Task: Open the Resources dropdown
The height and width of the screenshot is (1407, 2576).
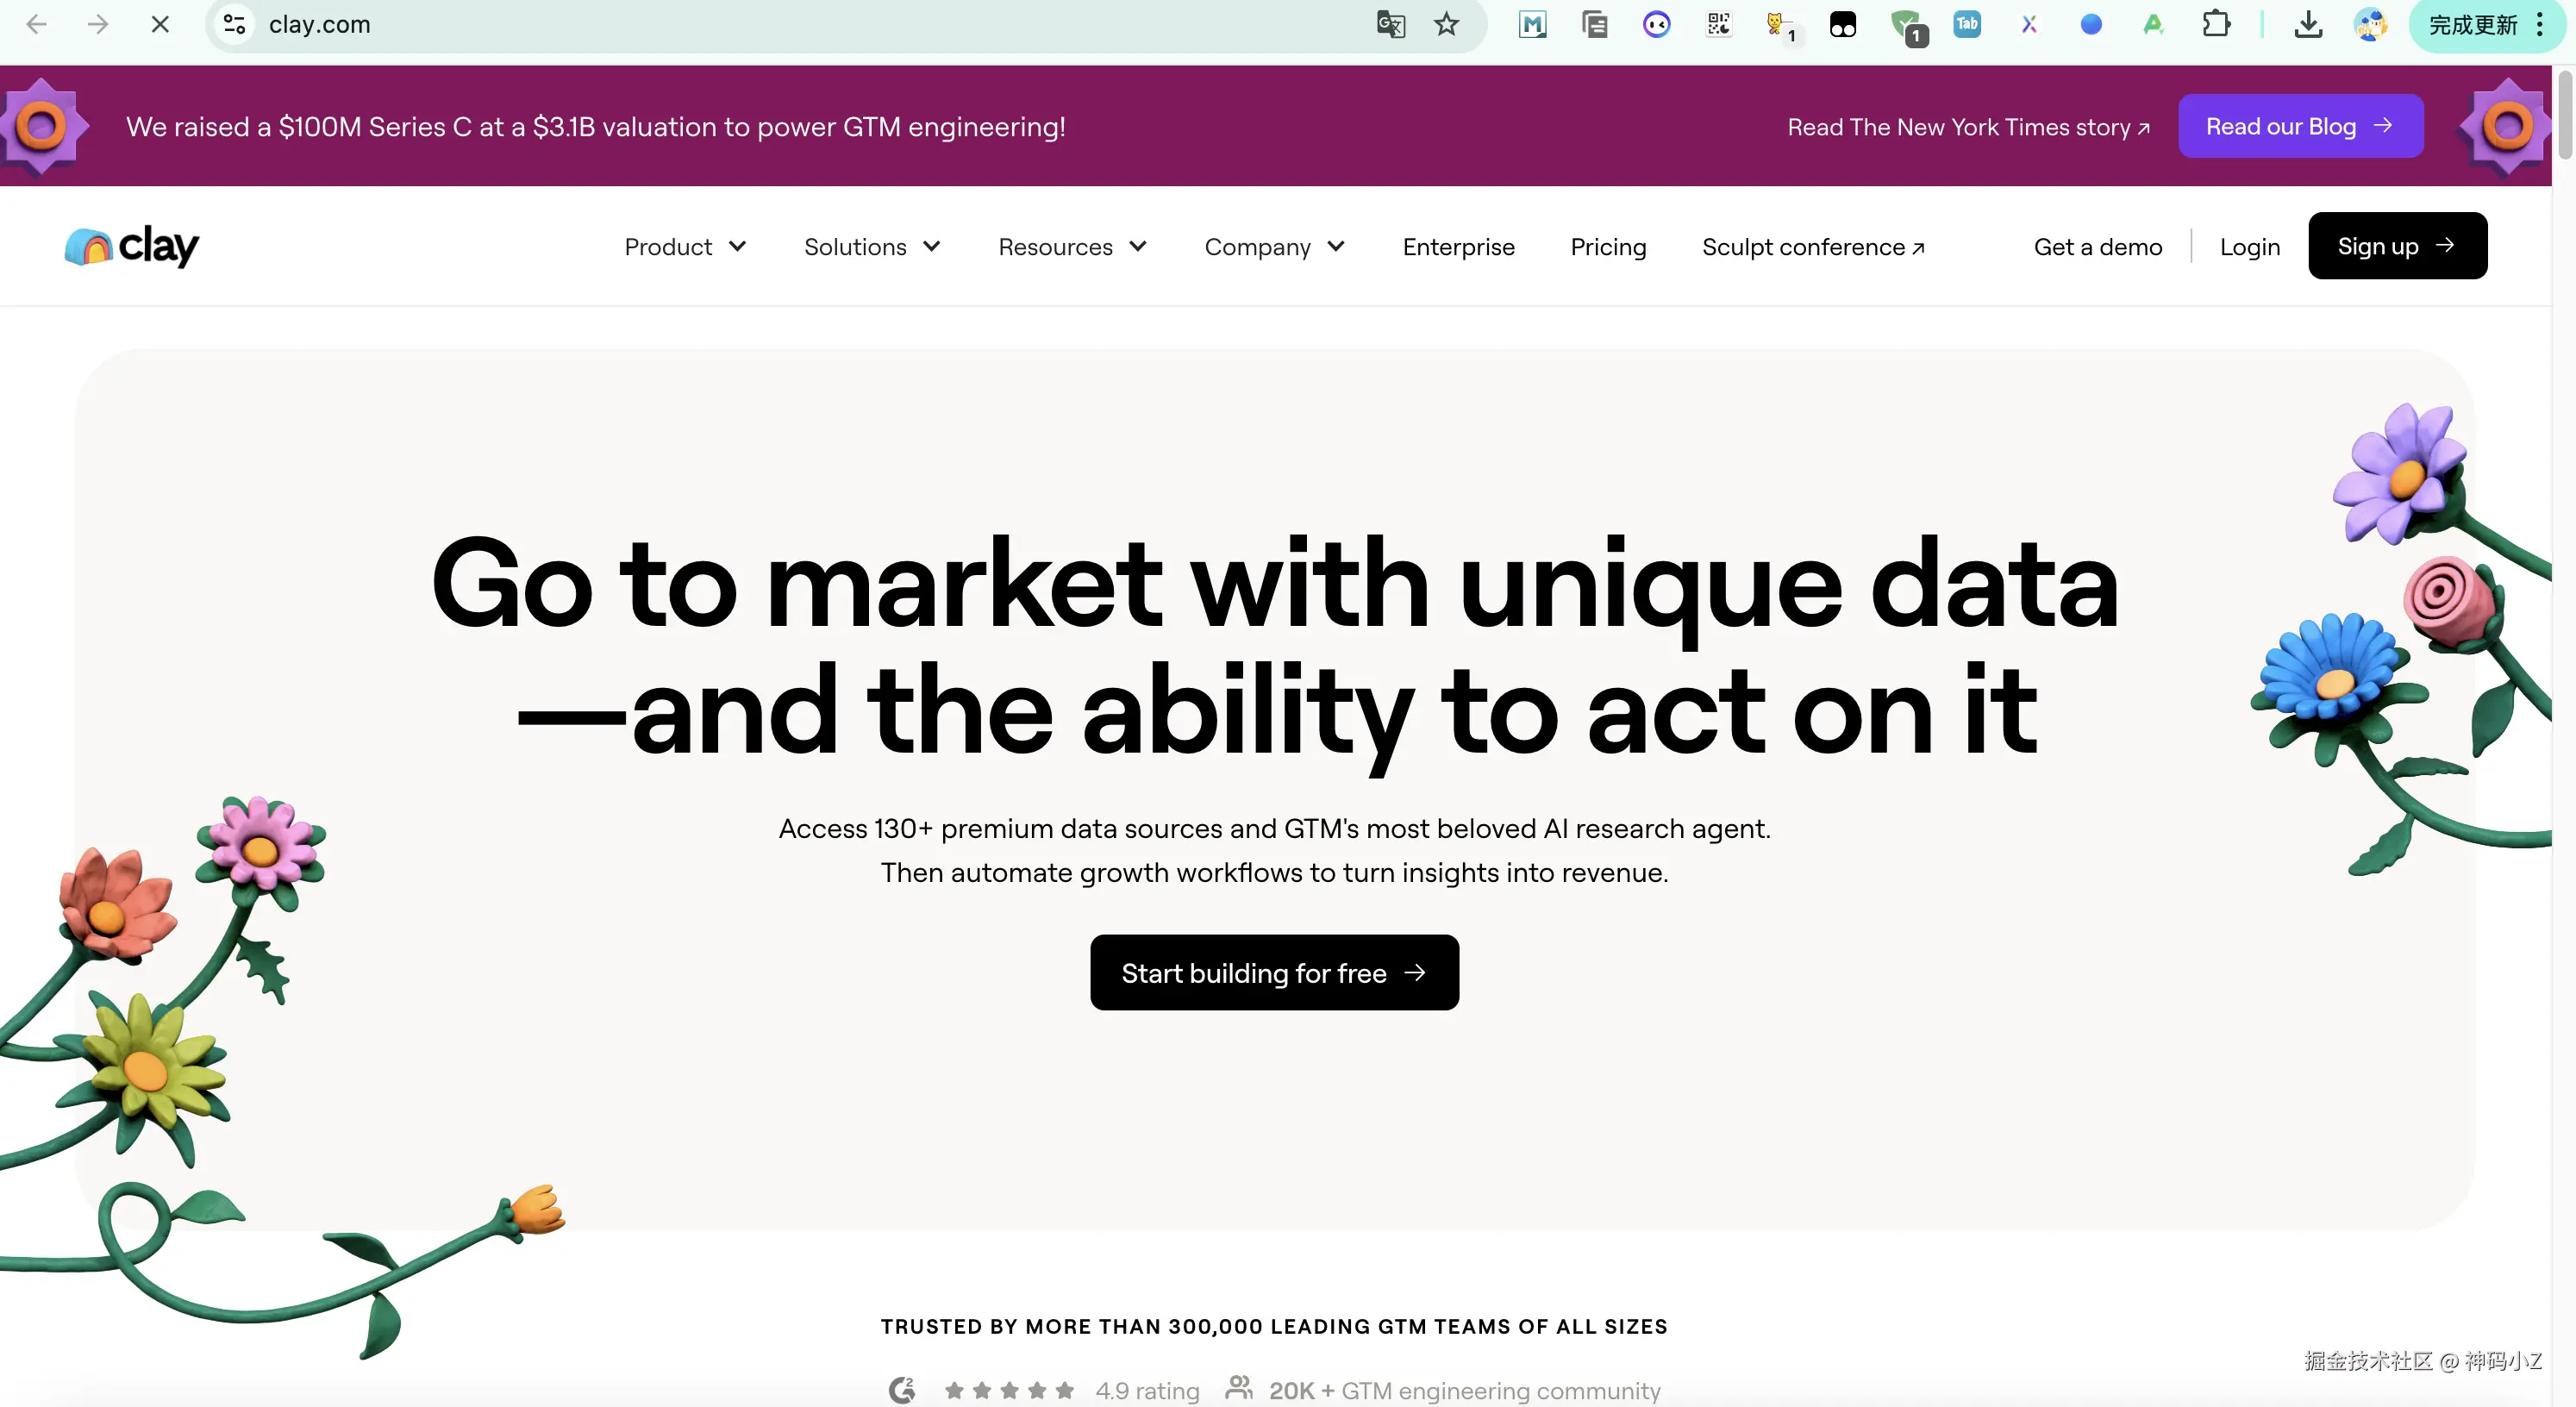Action: click(x=1072, y=247)
